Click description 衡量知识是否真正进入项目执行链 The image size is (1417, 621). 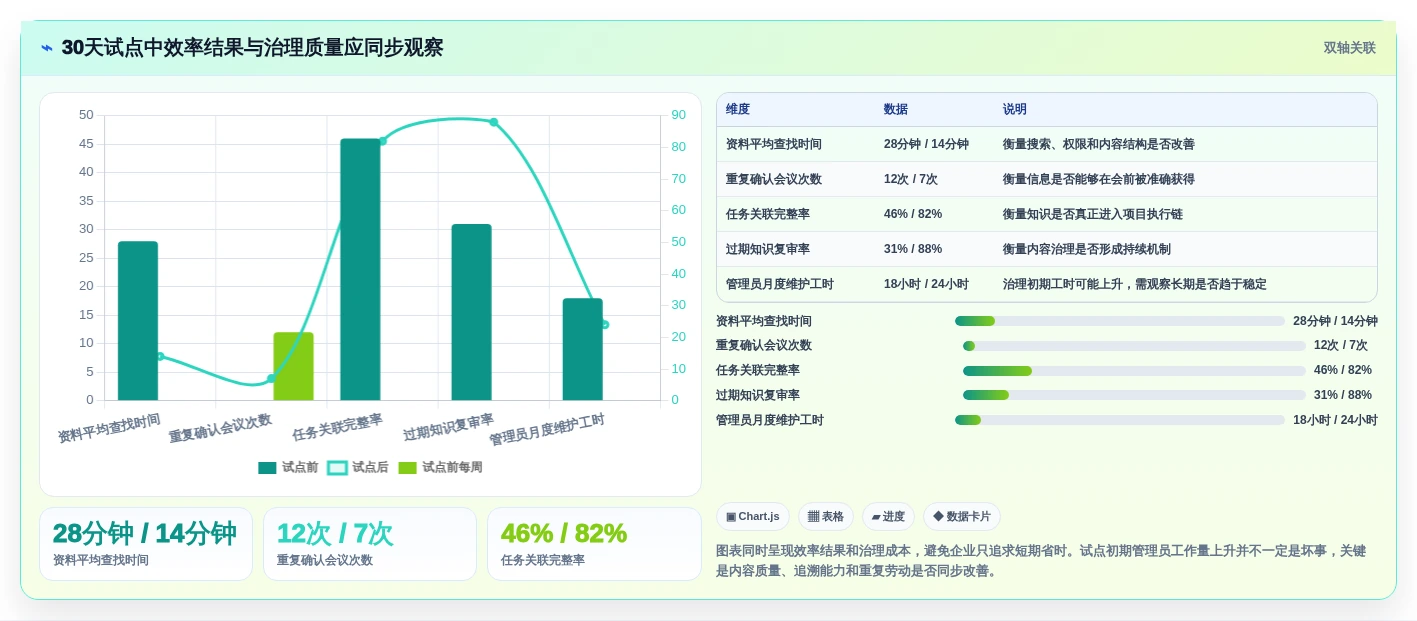[1093, 214]
